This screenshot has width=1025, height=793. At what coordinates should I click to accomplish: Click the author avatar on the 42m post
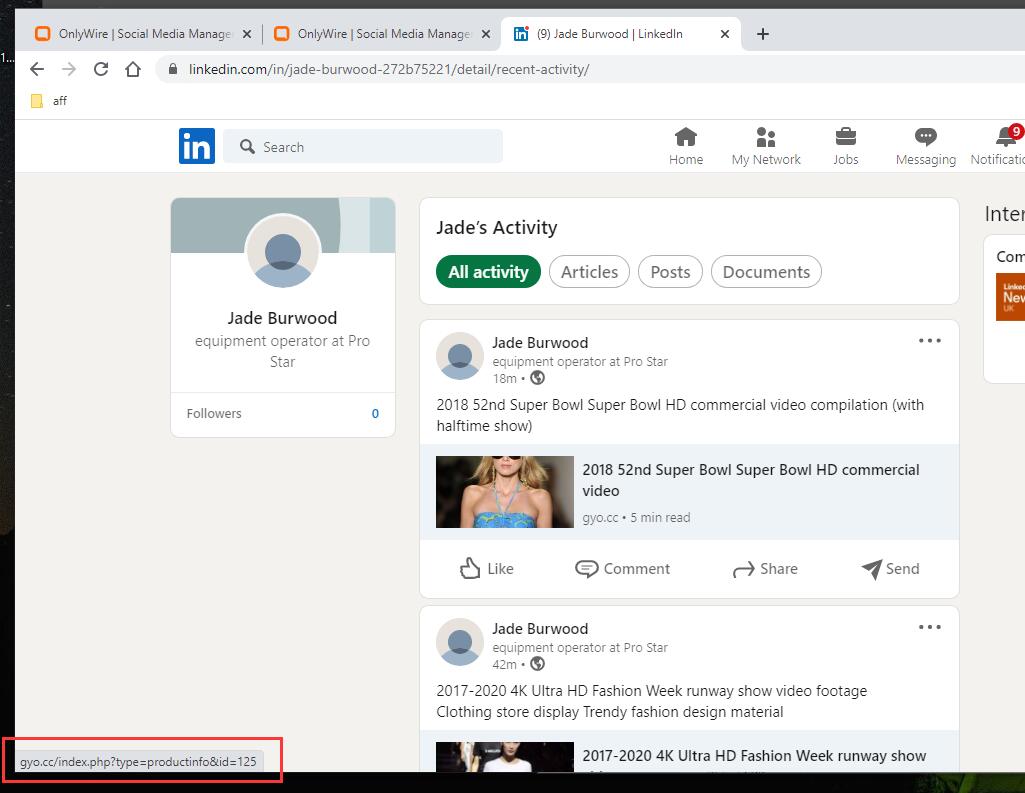pos(460,642)
